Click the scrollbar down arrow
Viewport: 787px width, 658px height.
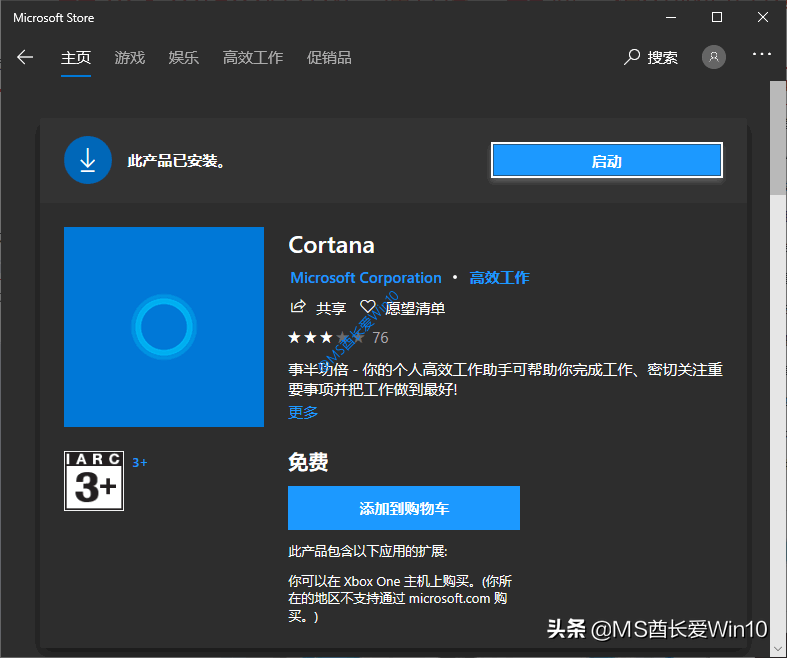[x=778, y=649]
